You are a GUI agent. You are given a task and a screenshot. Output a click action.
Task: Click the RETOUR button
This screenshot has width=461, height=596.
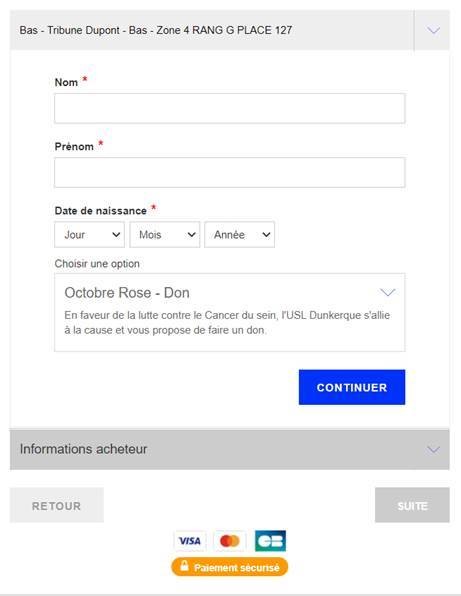pyautogui.click(x=57, y=506)
